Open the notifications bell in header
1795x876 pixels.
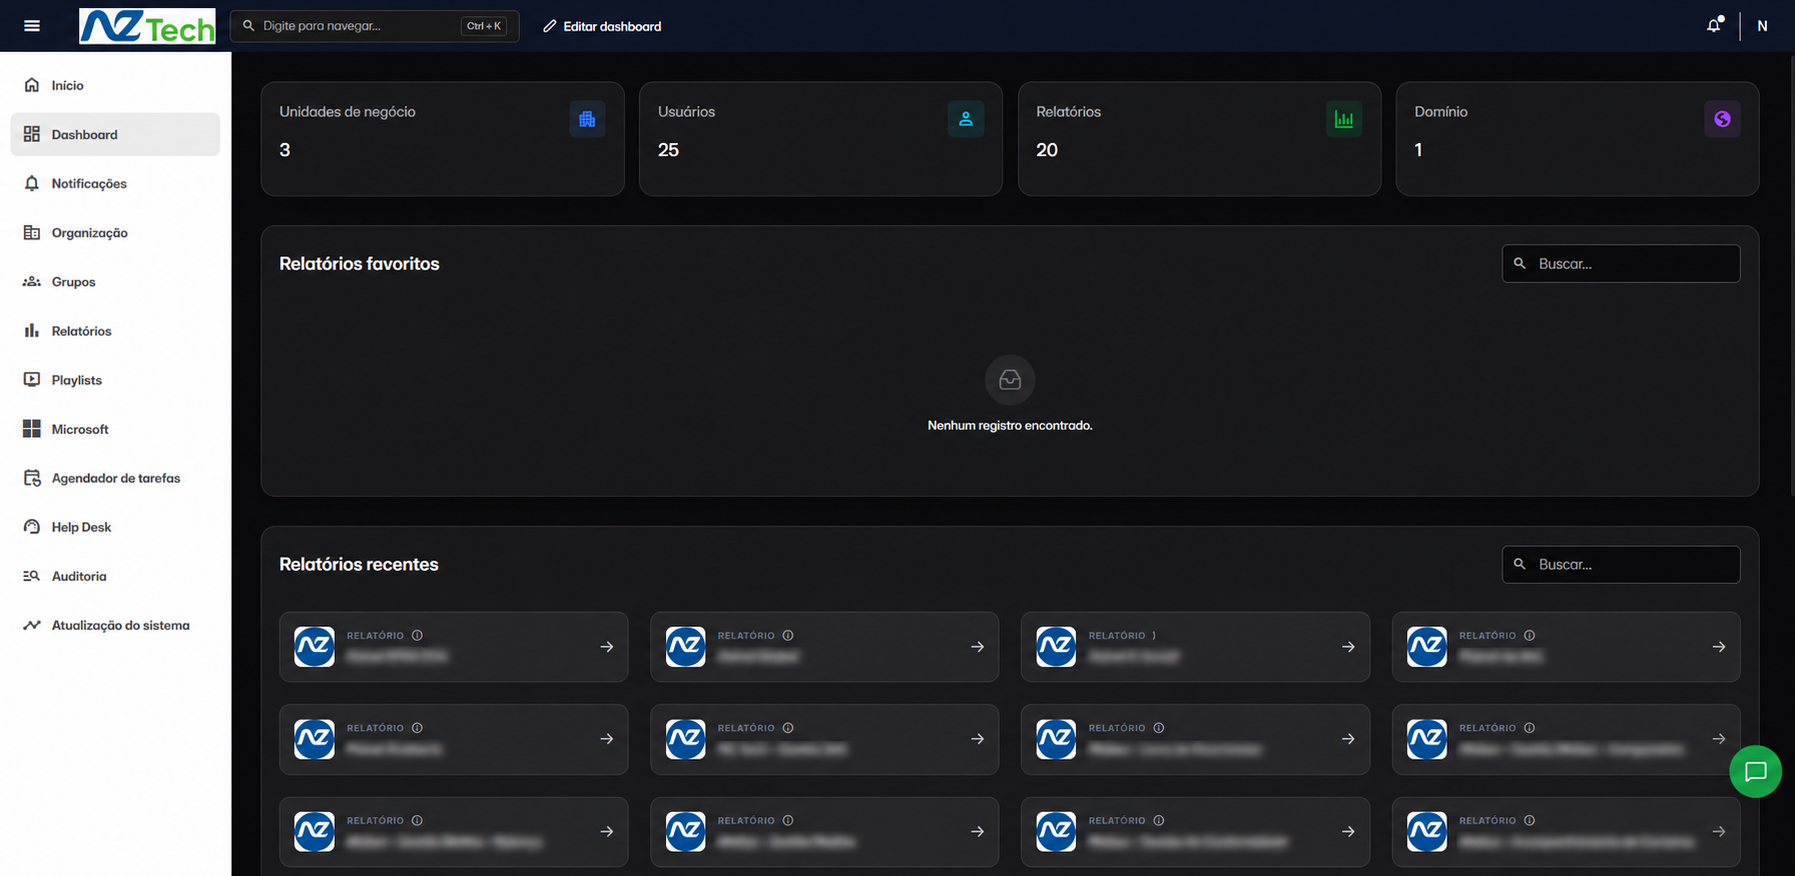click(1714, 26)
